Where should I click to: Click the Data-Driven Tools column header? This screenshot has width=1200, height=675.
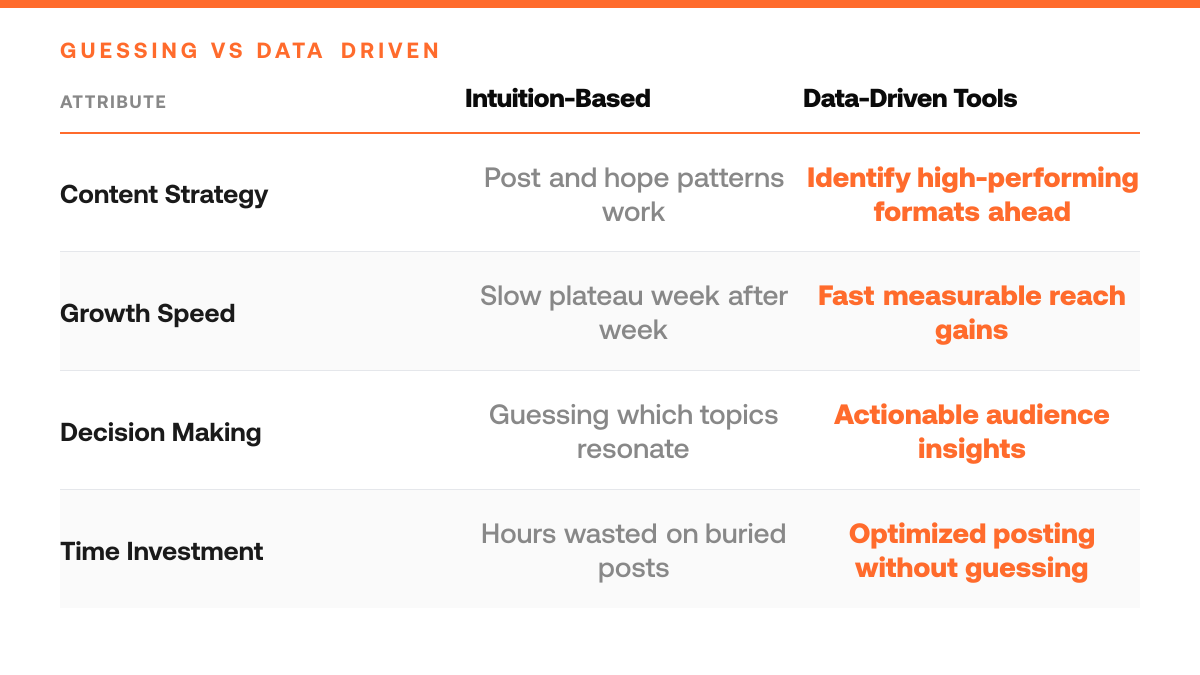pyautogui.click(x=910, y=98)
